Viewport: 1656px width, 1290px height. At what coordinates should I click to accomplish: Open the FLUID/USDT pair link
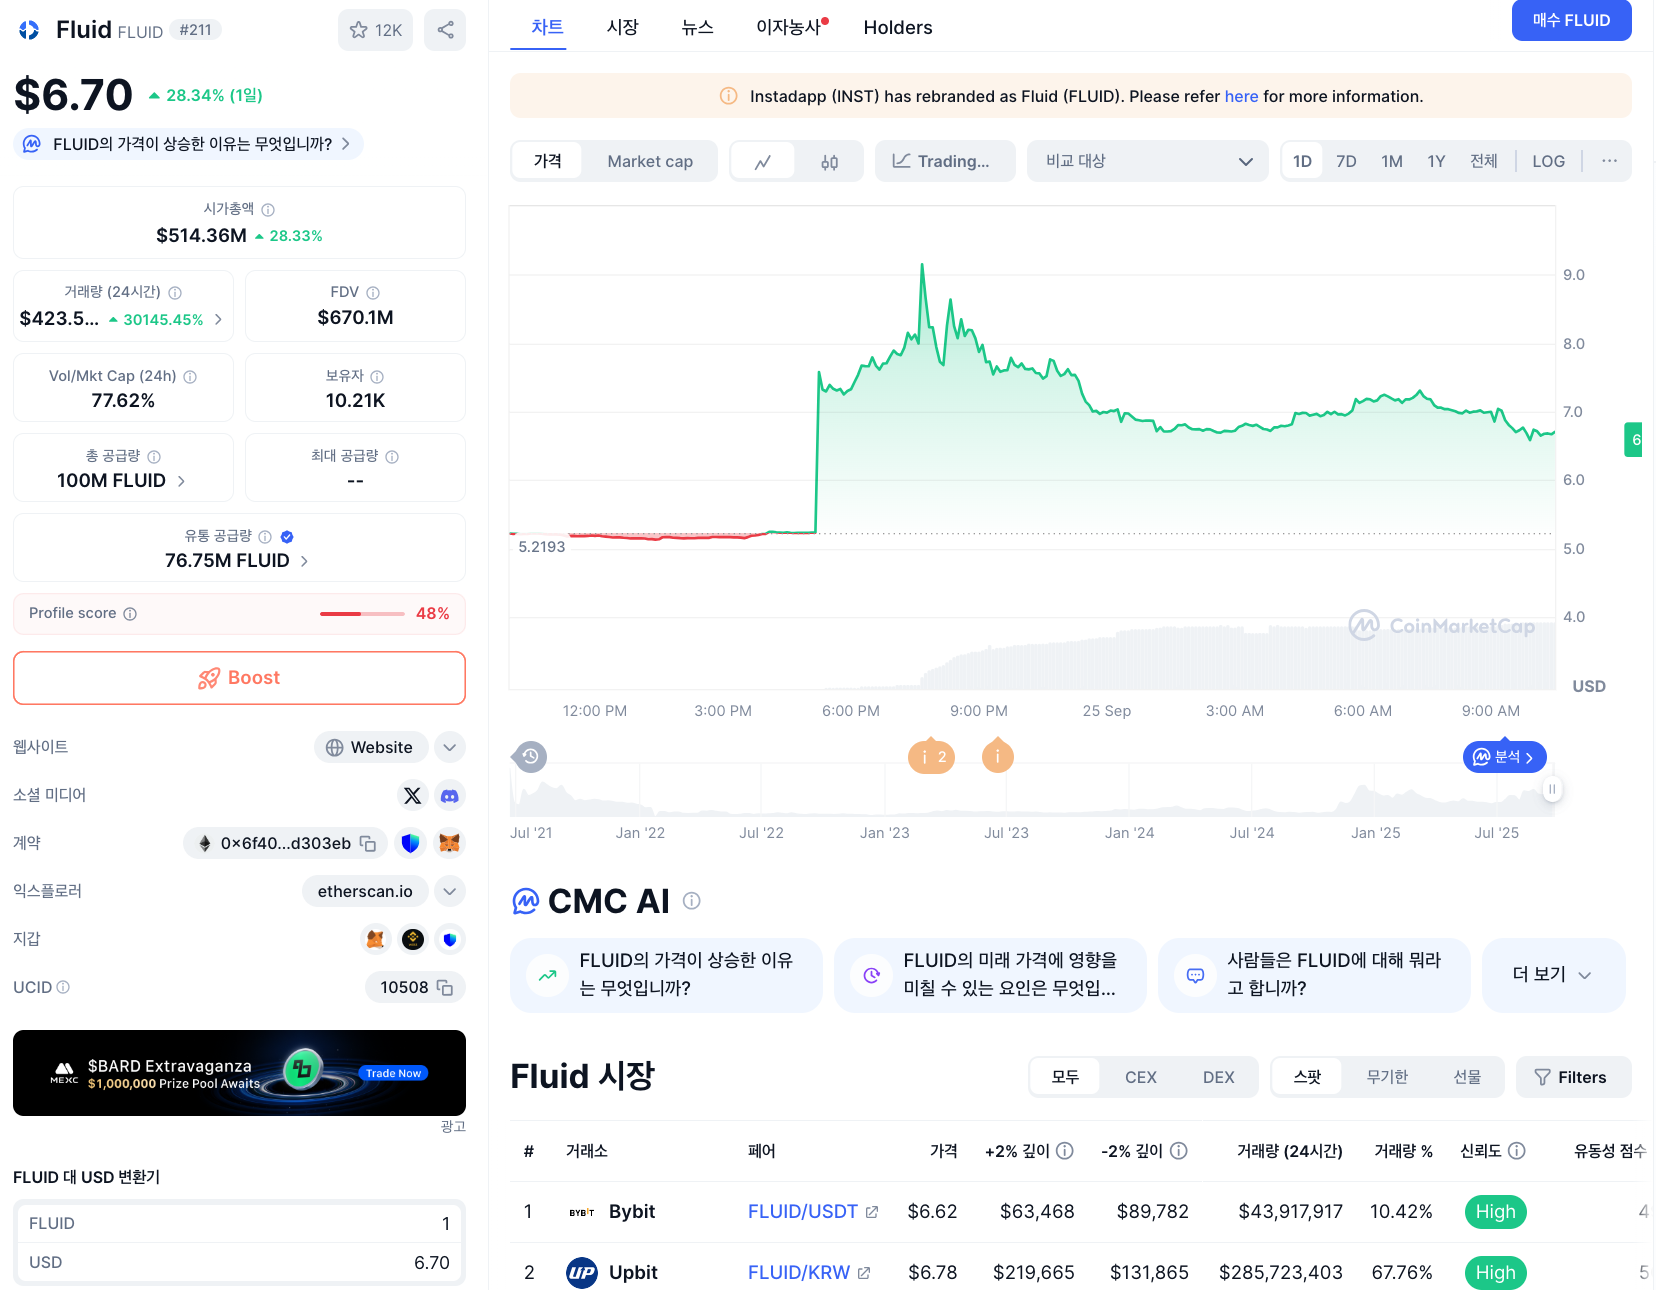pyautogui.click(x=802, y=1212)
